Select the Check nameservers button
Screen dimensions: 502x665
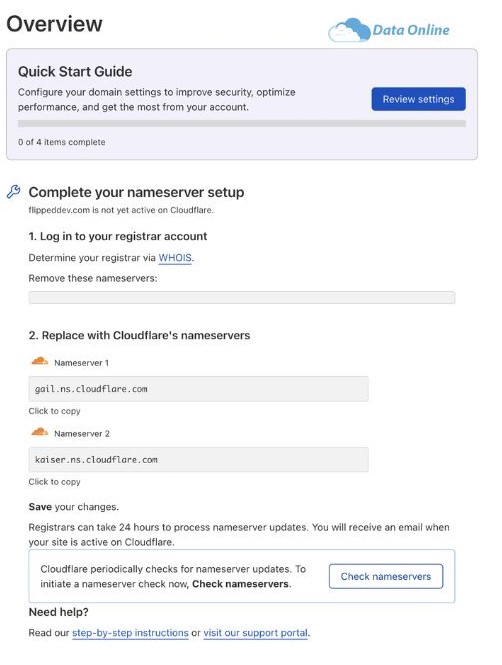(386, 576)
